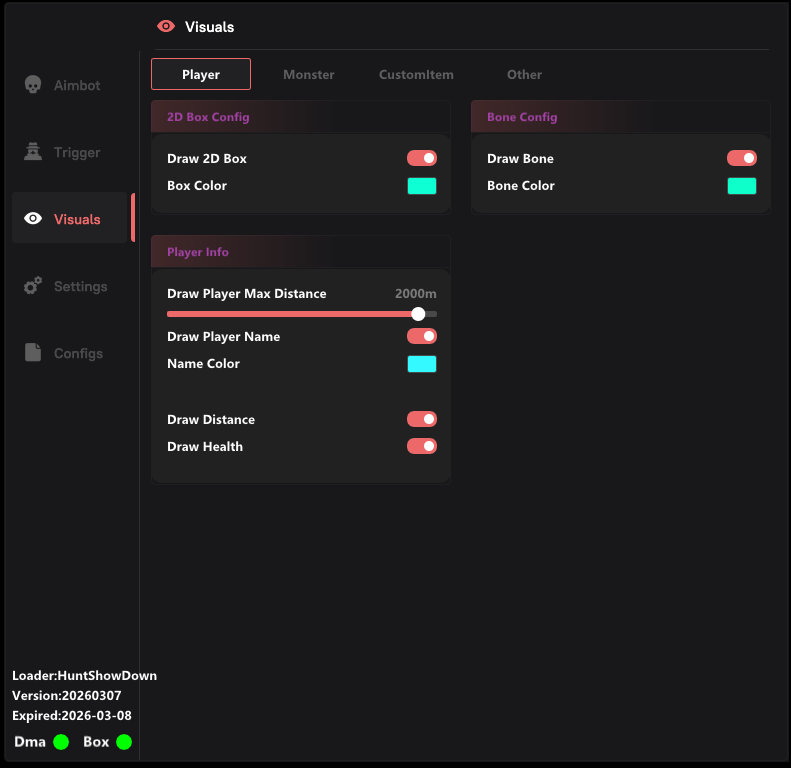Click the gears icon for Settings
The height and width of the screenshot is (768, 791).
33,286
